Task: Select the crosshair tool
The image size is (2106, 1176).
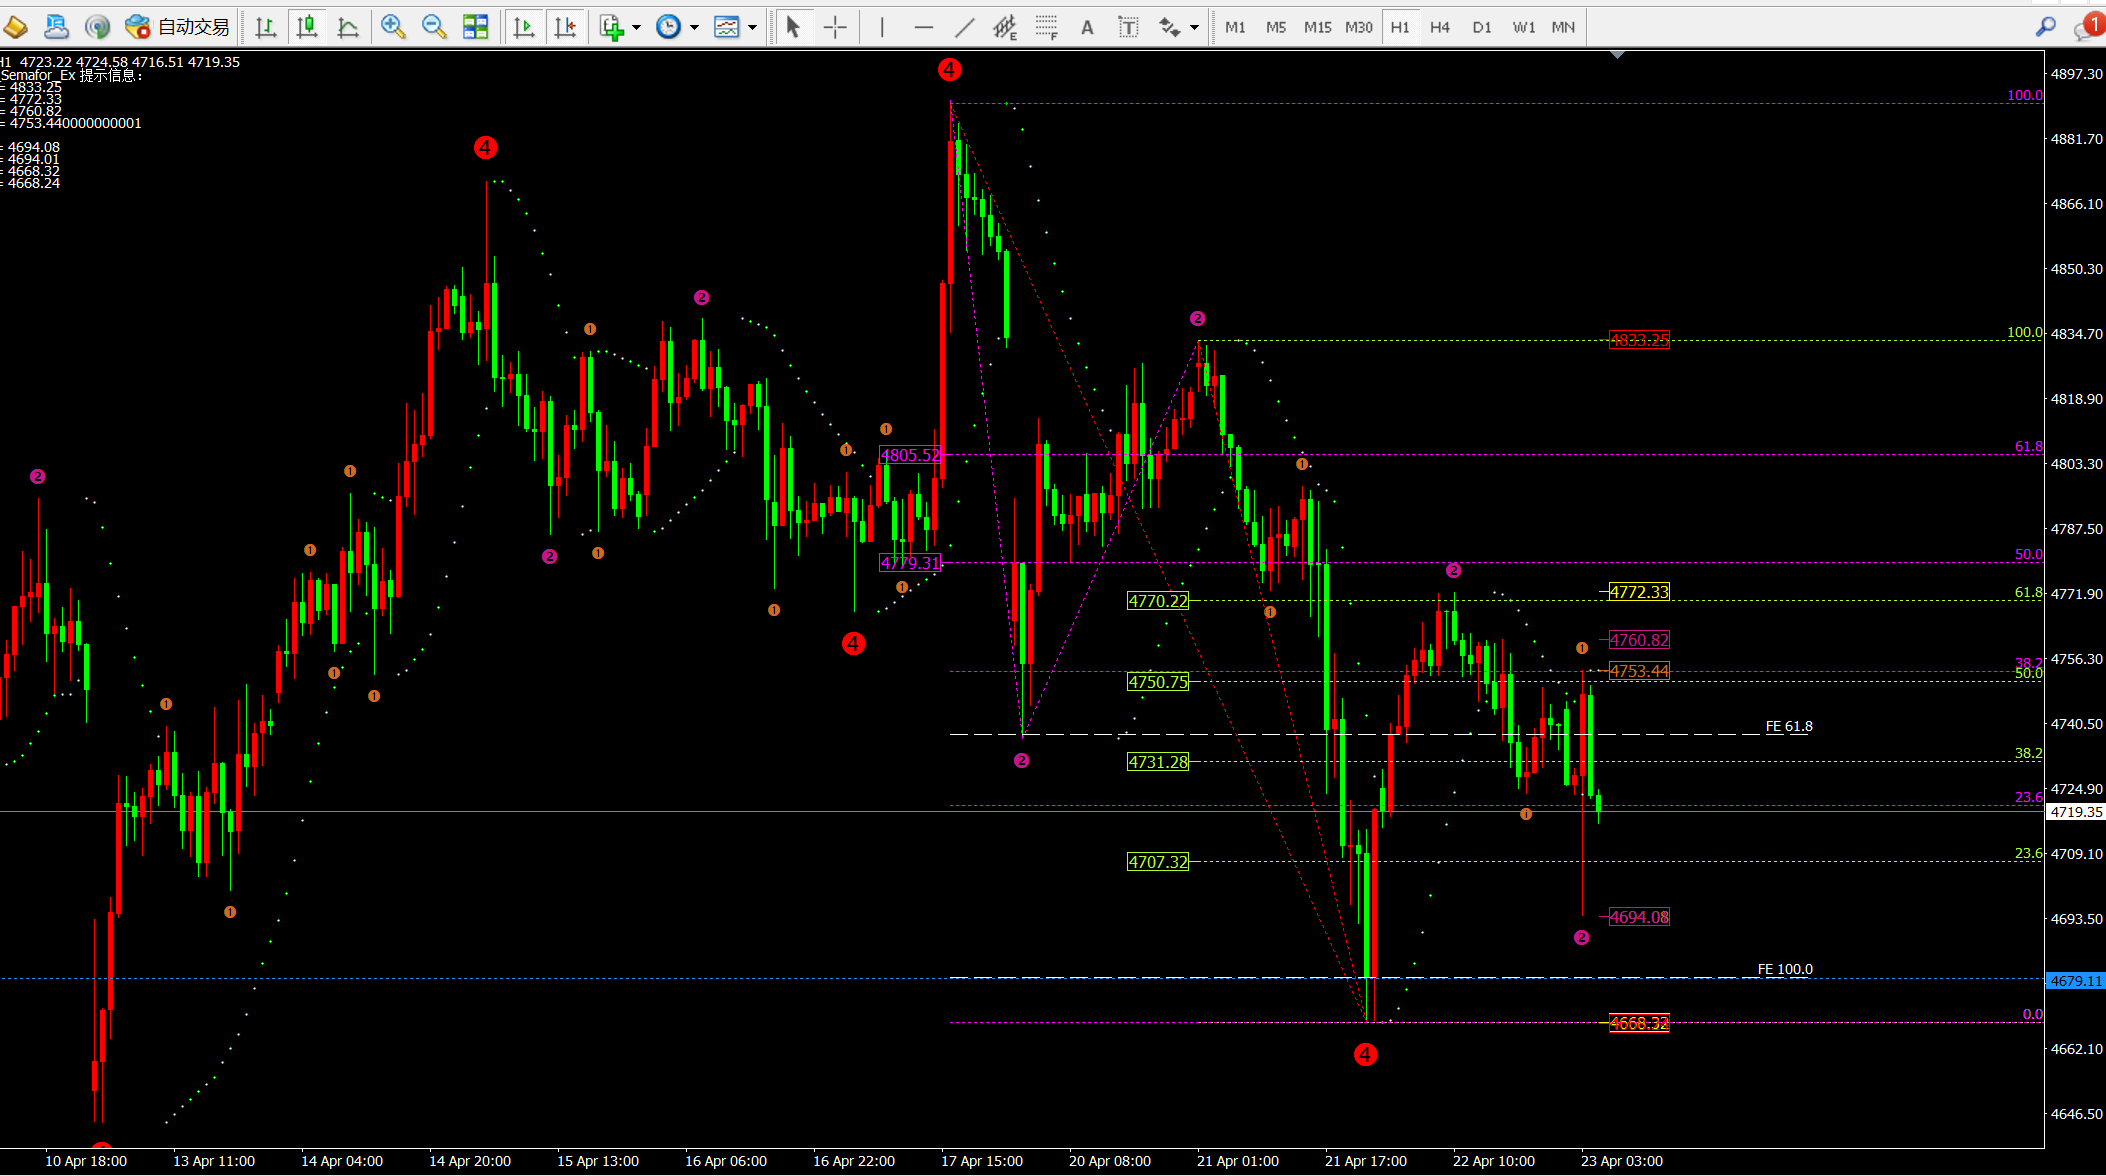Action: click(835, 27)
